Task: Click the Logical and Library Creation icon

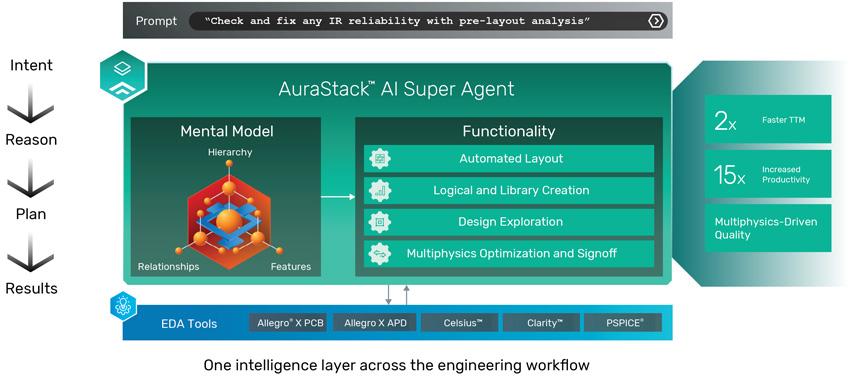Action: click(379, 190)
